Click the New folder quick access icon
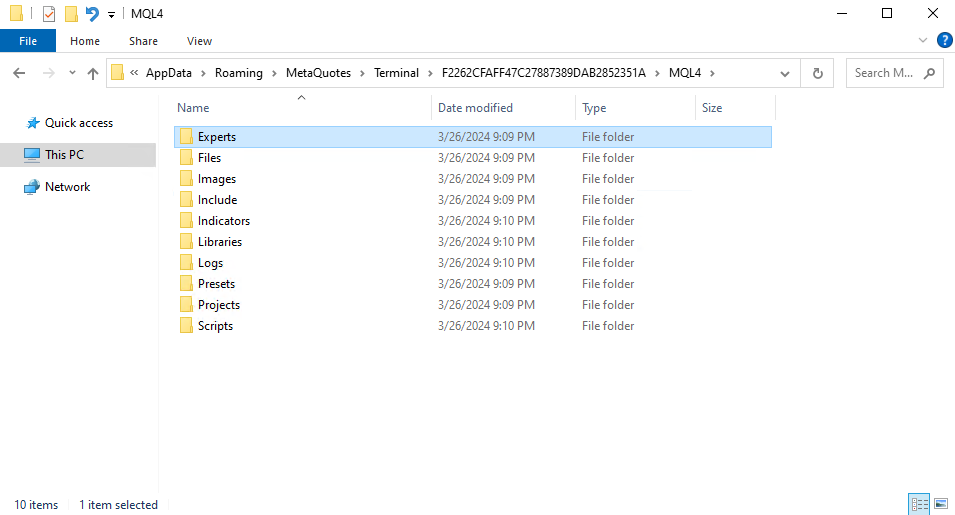 click(71, 13)
